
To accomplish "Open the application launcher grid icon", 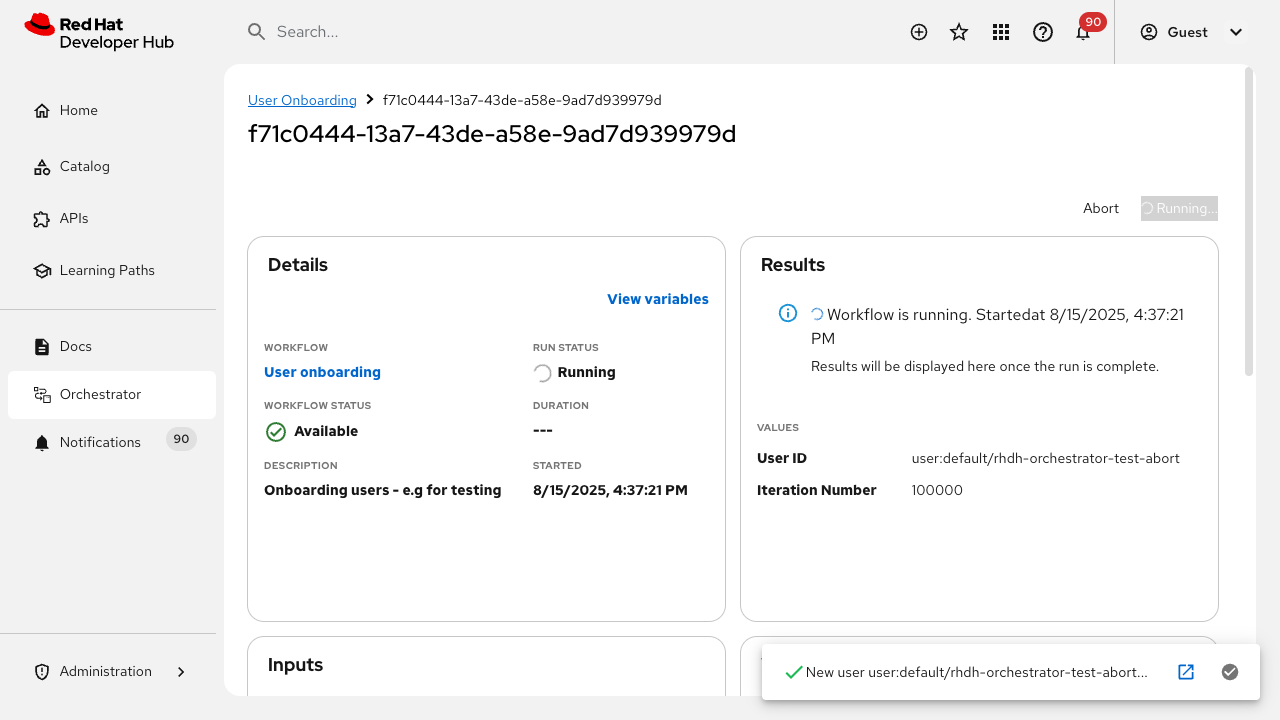I will [x=1001, y=32].
